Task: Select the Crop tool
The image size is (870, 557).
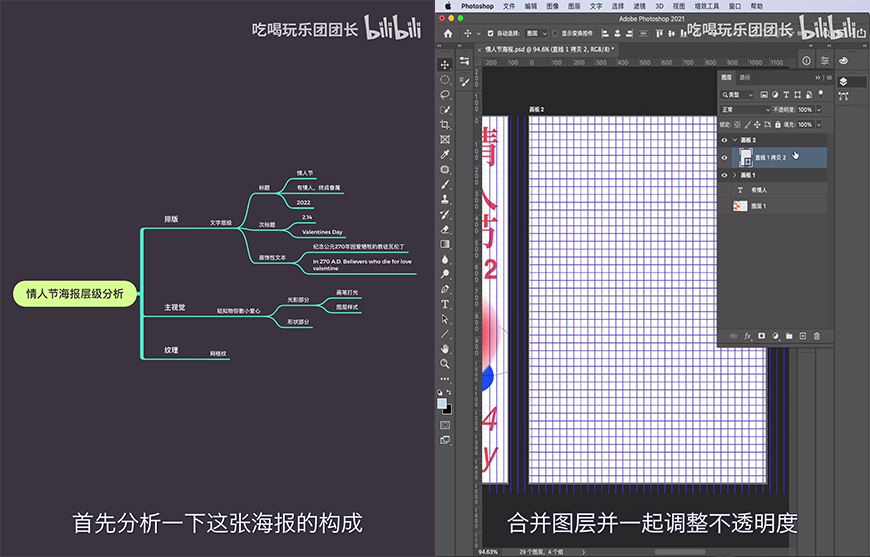Action: 444,125
